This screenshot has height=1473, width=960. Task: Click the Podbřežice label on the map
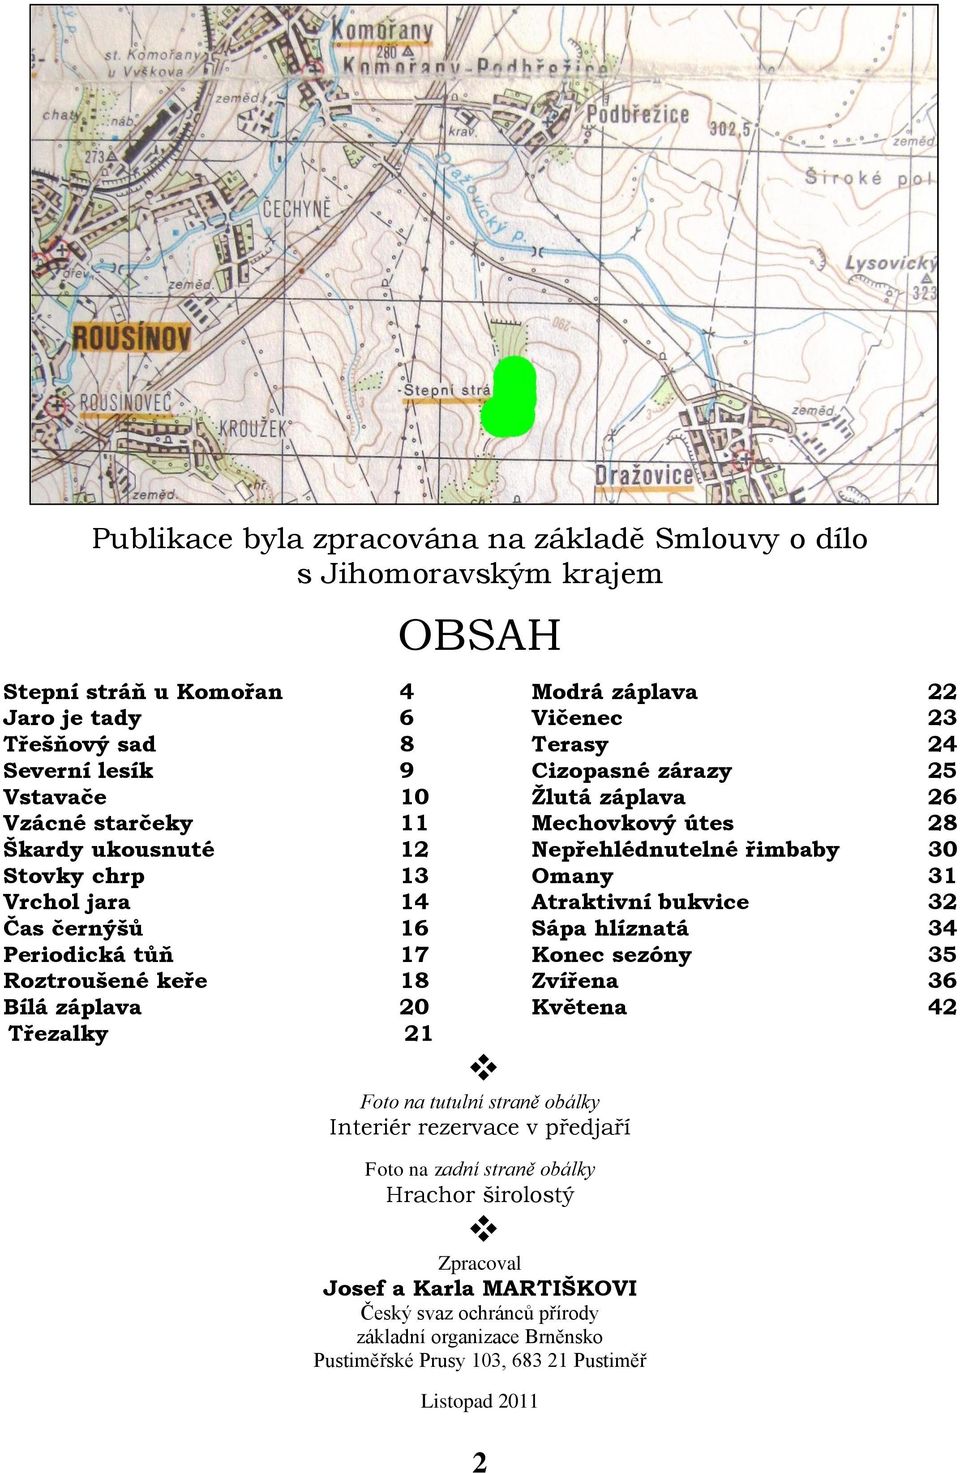coord(638,114)
